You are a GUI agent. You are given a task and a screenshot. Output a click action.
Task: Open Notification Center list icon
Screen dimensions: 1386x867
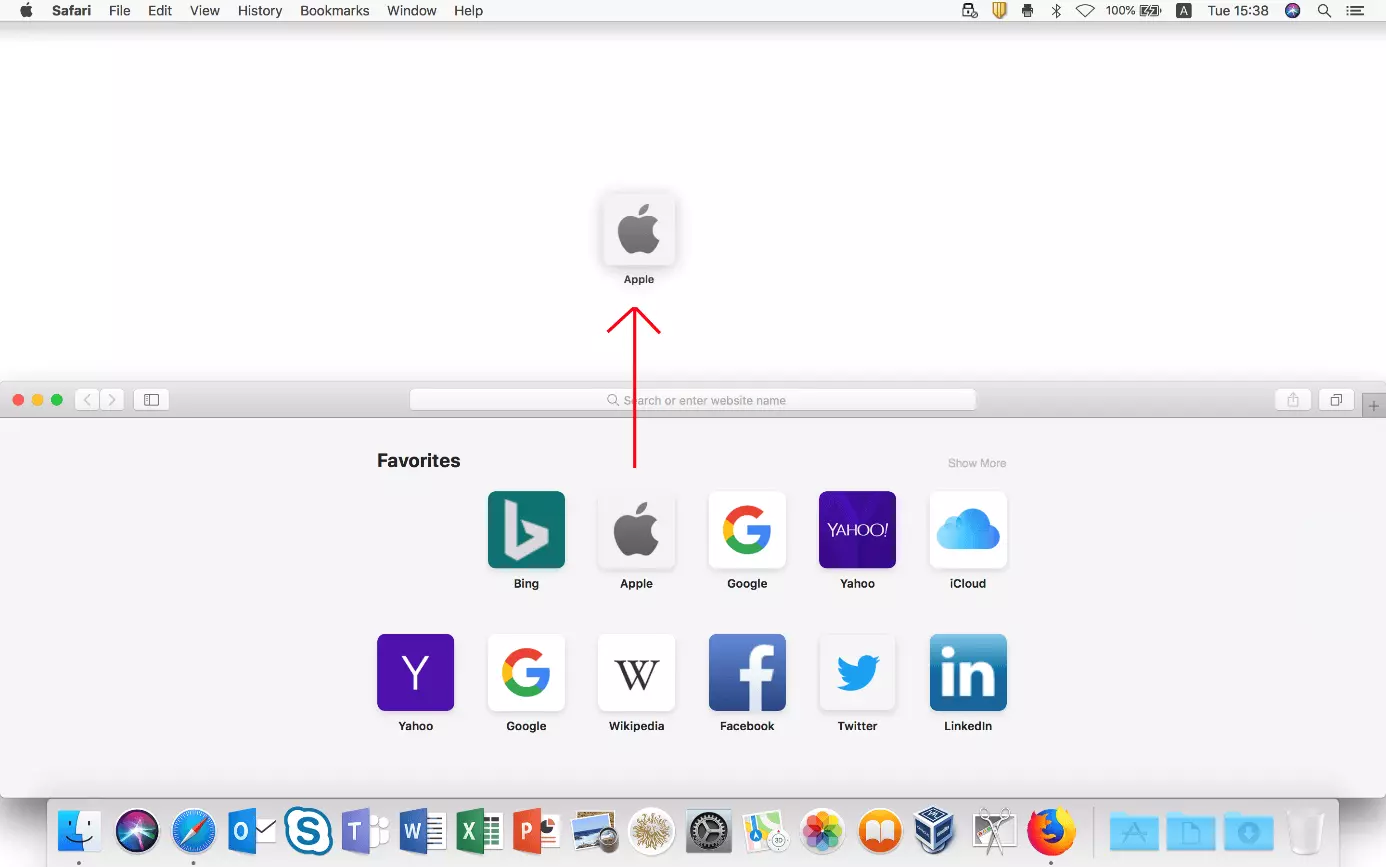1356,11
